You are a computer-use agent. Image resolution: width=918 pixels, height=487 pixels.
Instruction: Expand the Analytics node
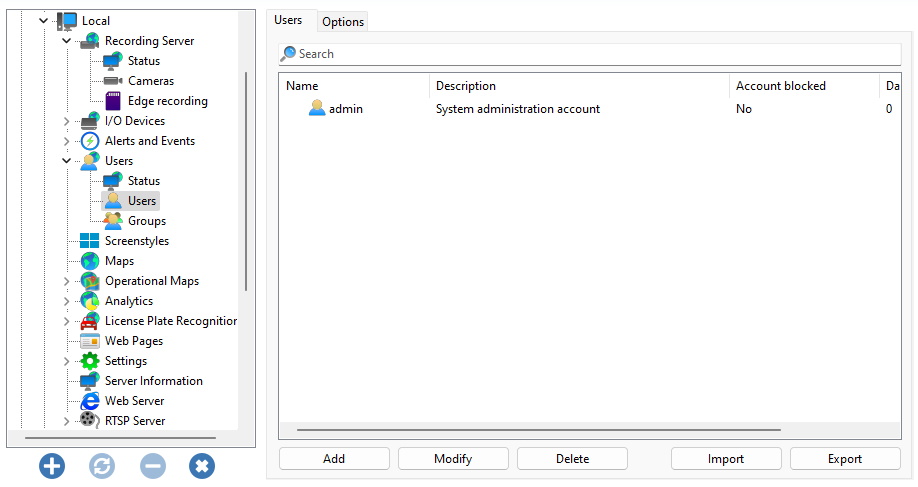tap(66, 301)
